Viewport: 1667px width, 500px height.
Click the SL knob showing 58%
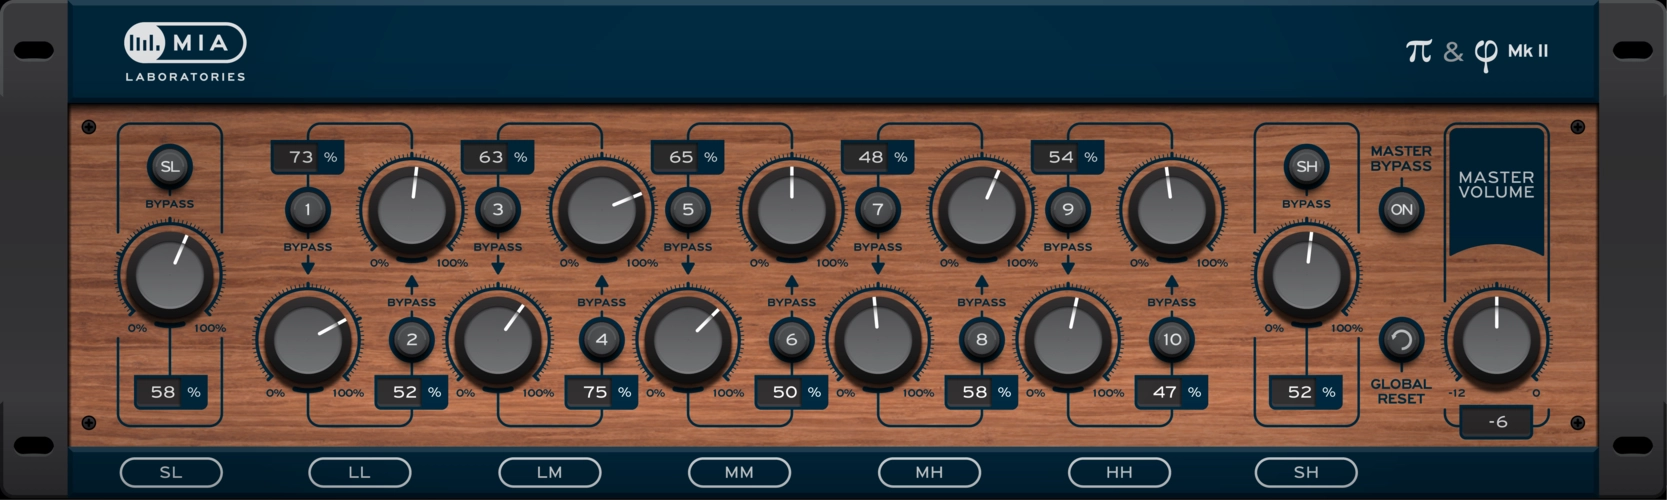pos(170,274)
